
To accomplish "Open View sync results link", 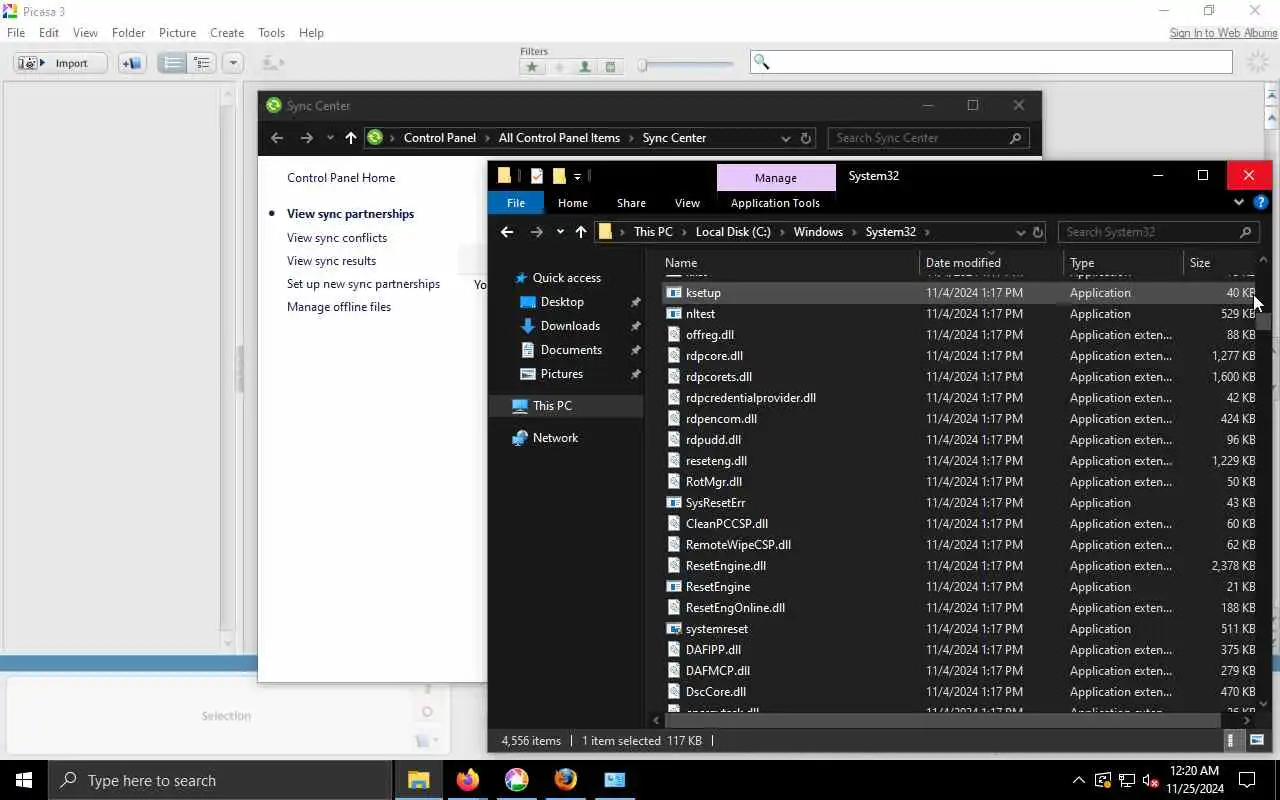I will coord(331,261).
